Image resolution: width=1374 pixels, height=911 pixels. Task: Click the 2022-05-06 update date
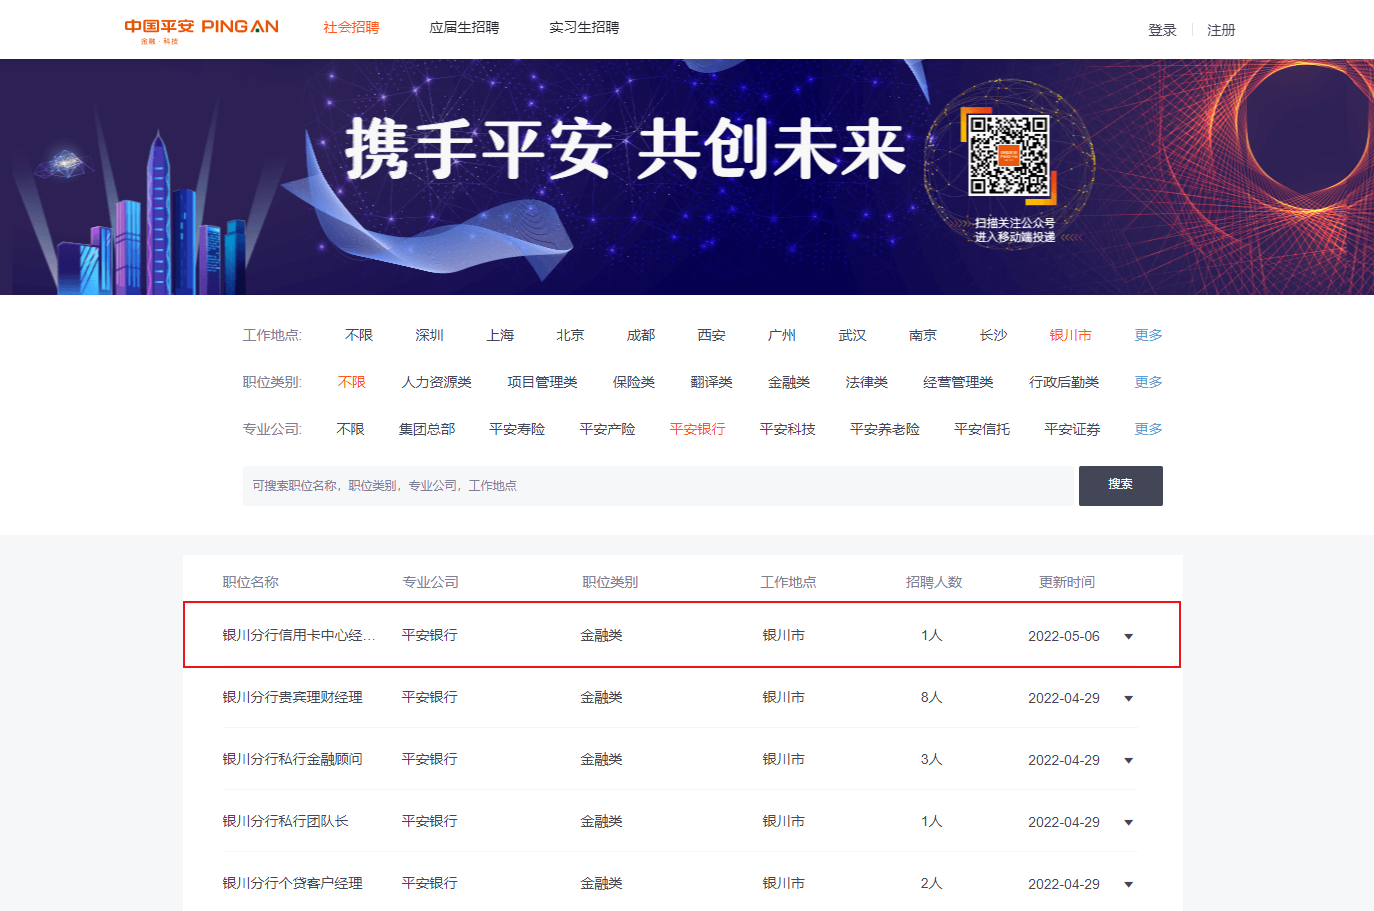pyautogui.click(x=1064, y=636)
